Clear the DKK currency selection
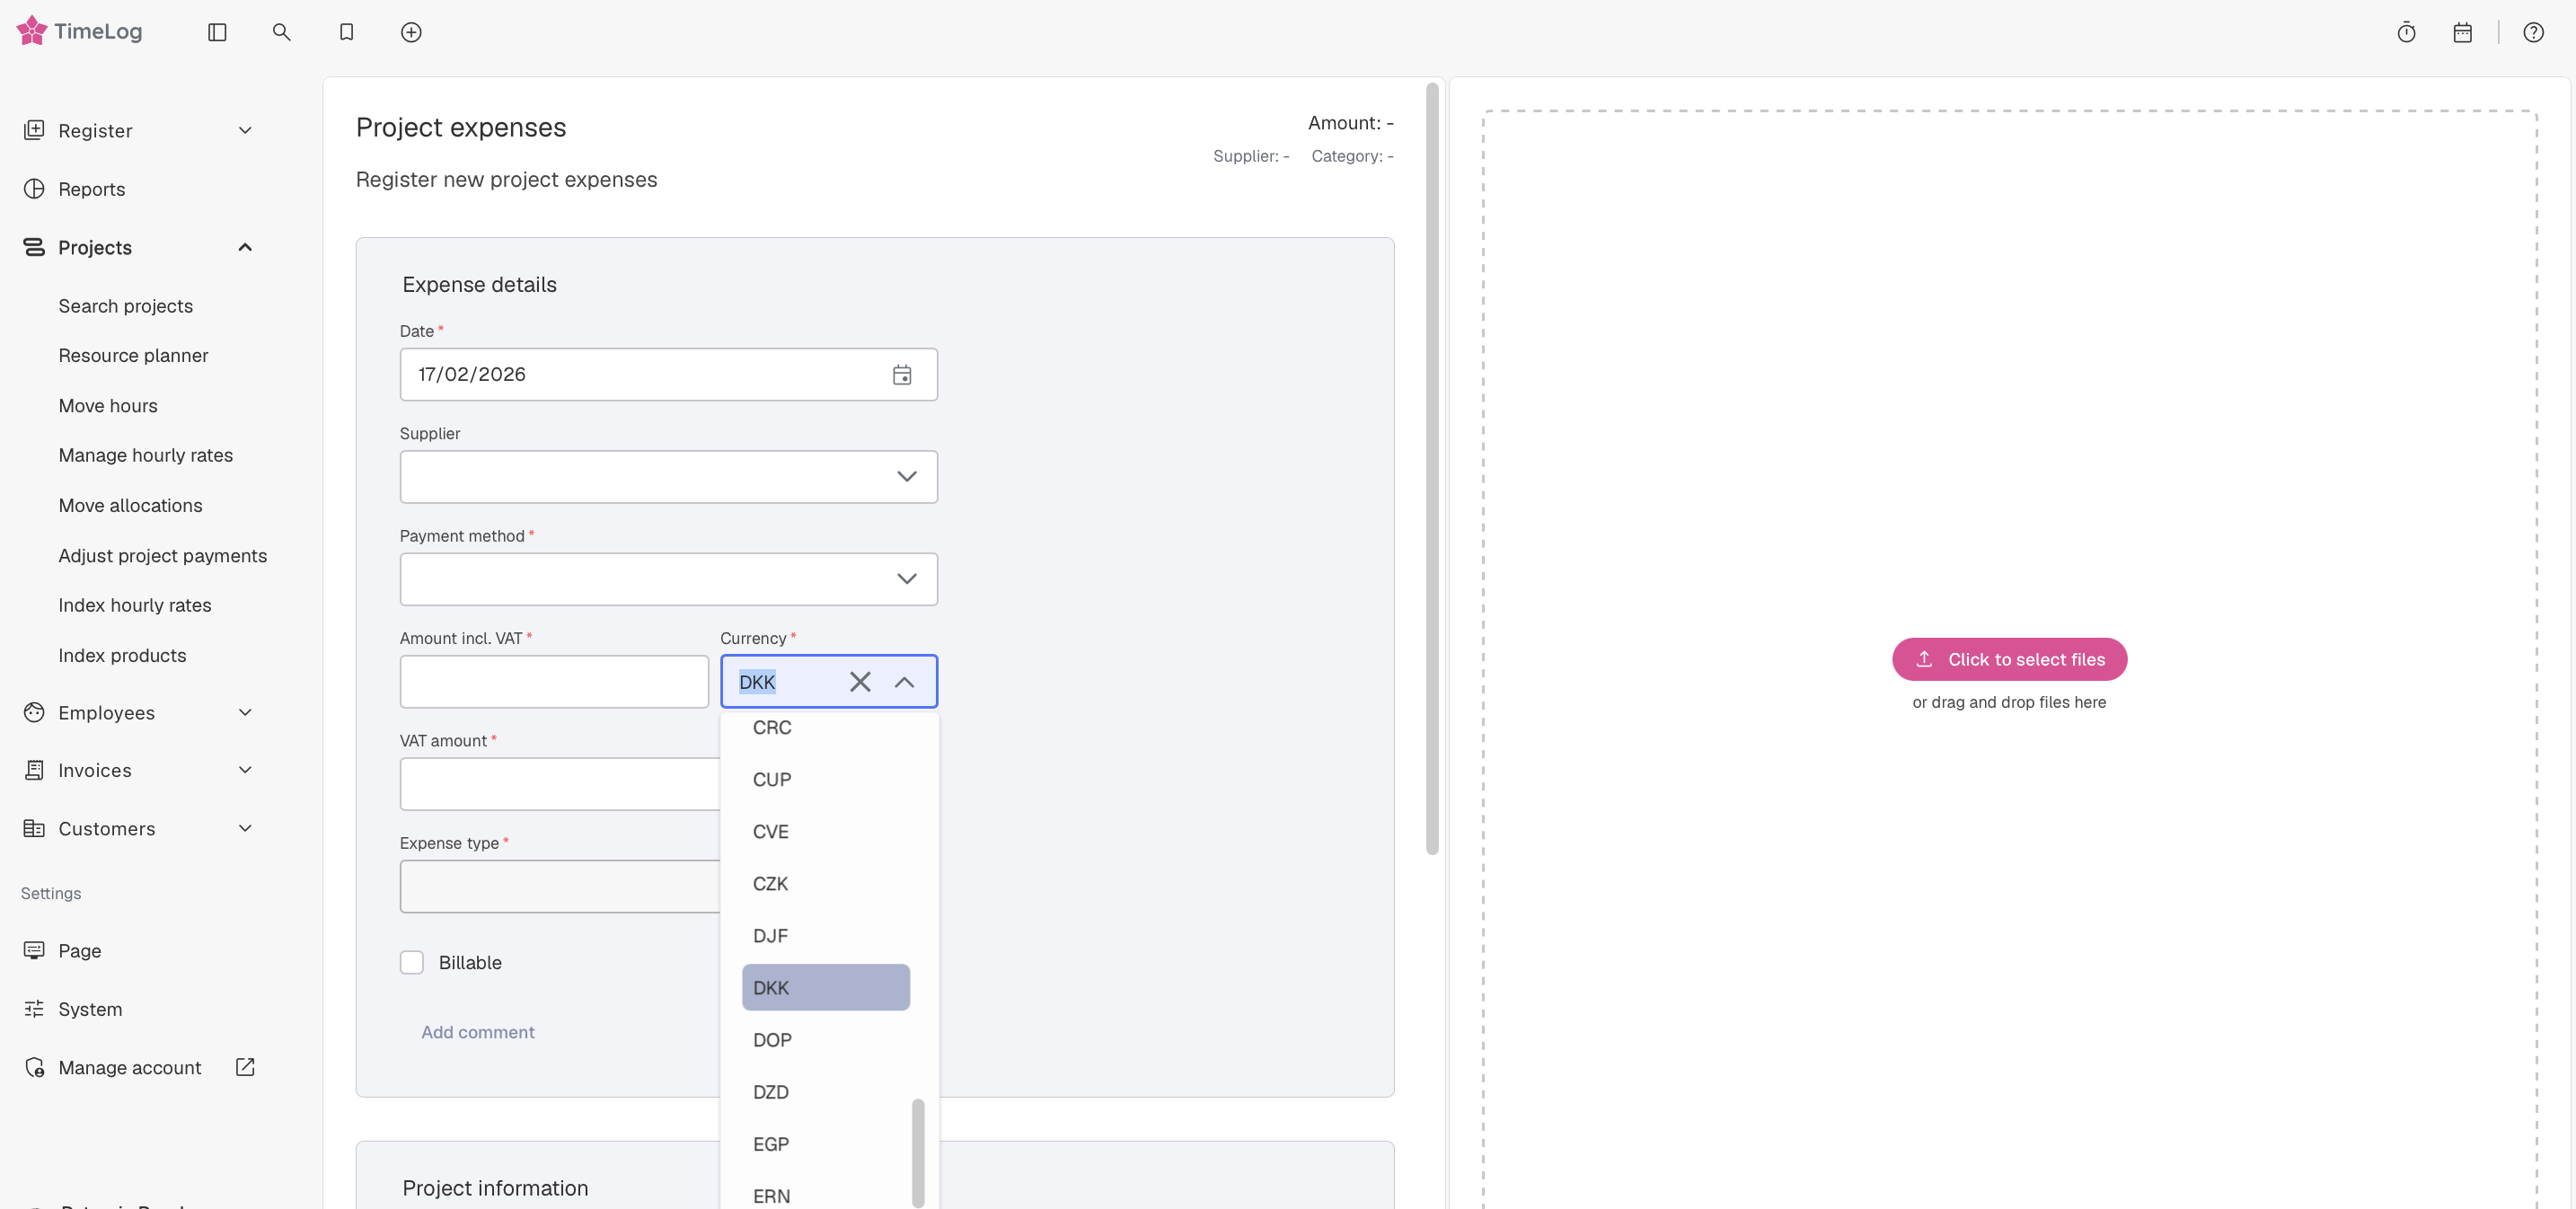The image size is (2576, 1209). pos(859,682)
